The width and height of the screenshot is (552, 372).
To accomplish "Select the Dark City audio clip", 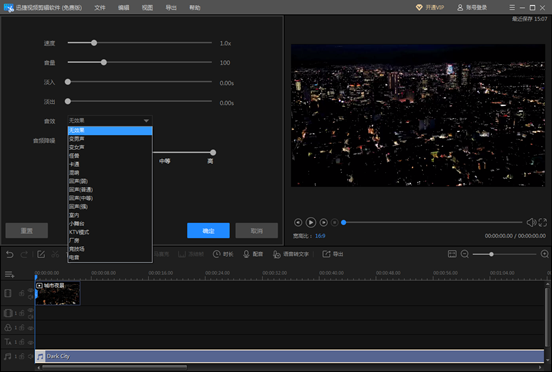I will click(289, 356).
